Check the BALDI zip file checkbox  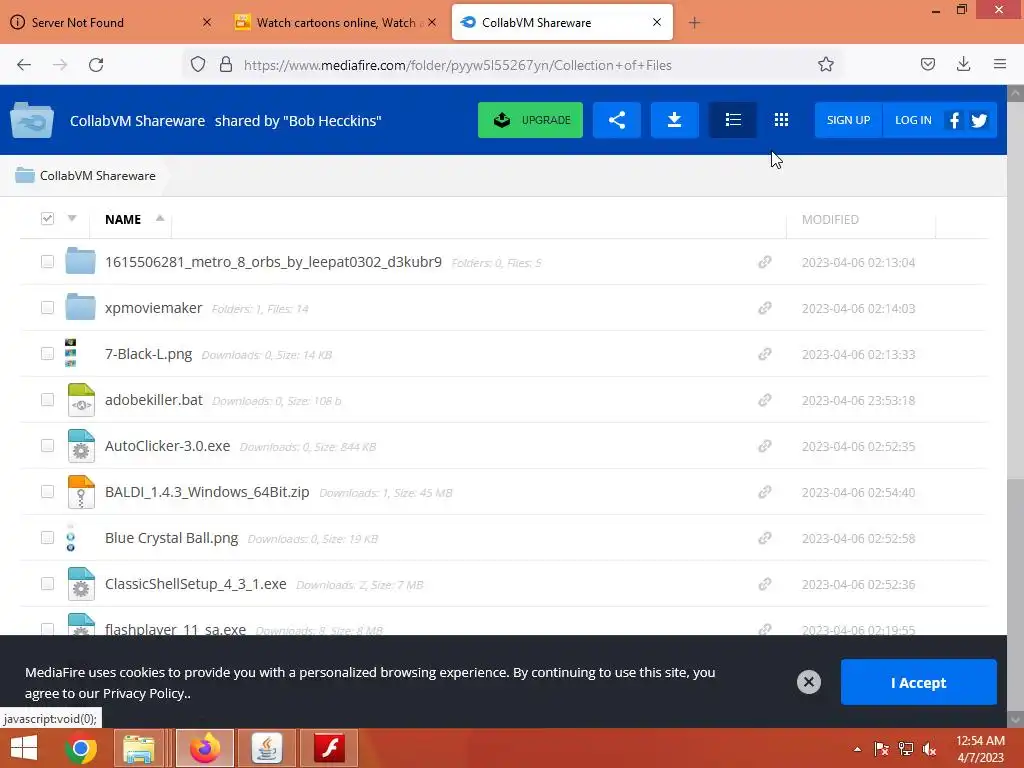pos(47,492)
